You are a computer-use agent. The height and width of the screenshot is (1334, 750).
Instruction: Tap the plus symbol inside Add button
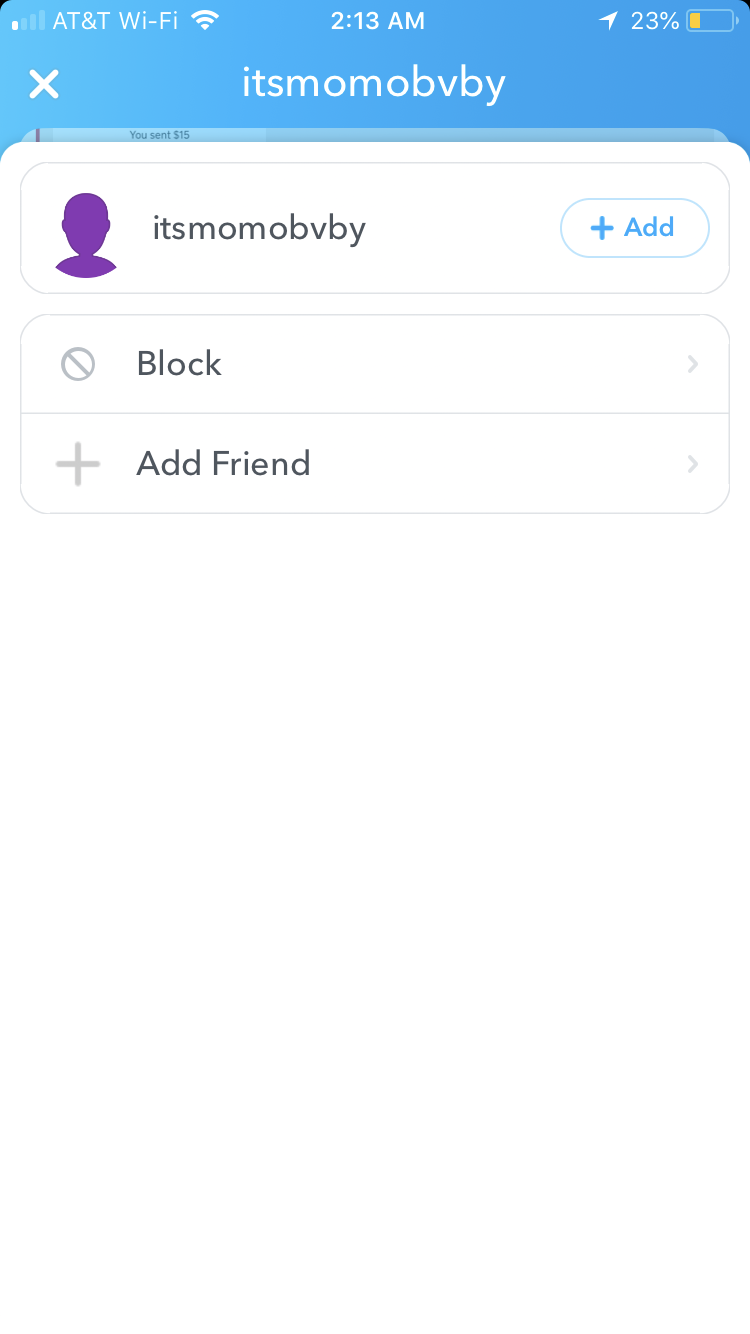601,228
